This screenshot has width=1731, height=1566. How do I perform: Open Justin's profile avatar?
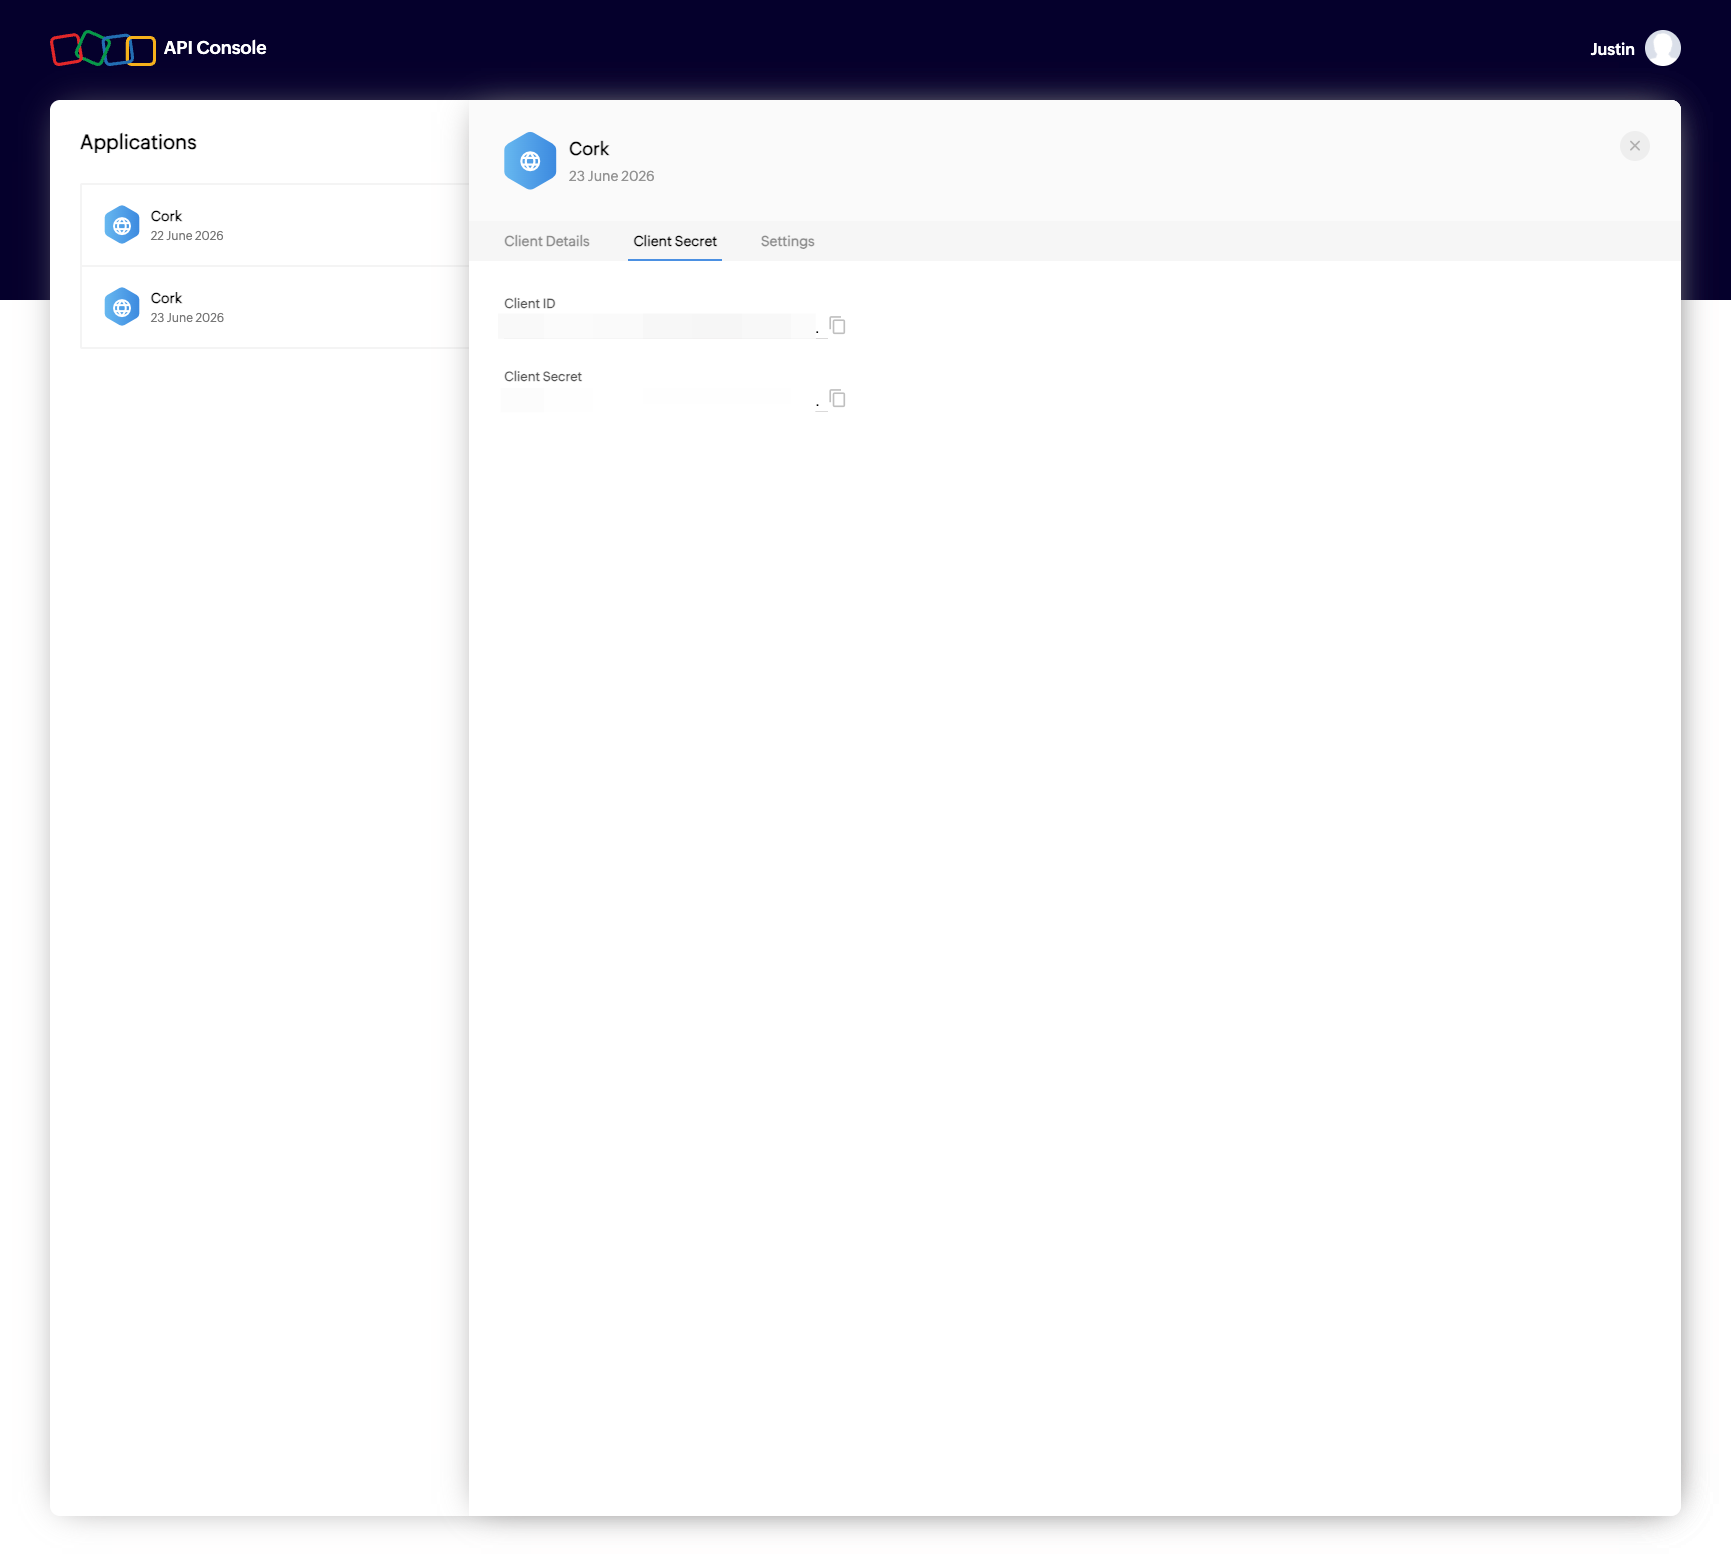pos(1662,48)
